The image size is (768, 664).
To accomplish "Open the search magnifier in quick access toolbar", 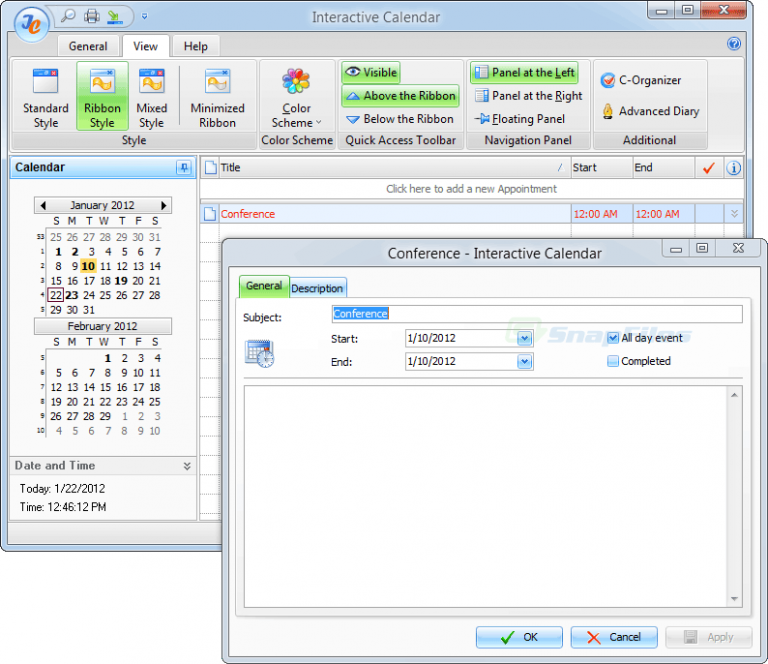I will [x=69, y=16].
